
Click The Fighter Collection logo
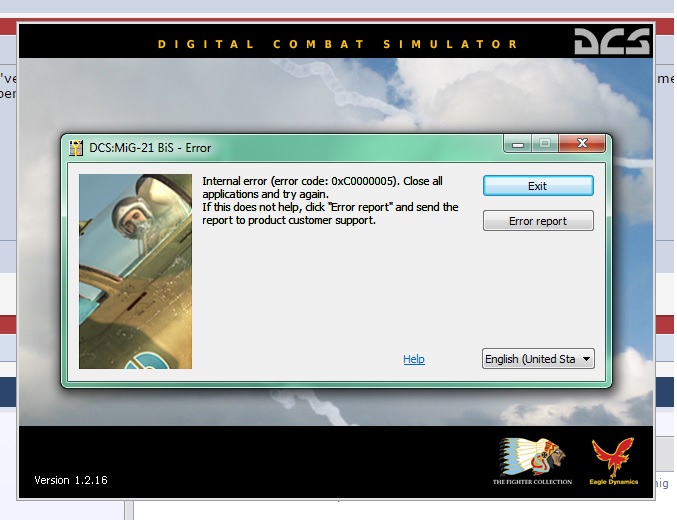[532, 461]
